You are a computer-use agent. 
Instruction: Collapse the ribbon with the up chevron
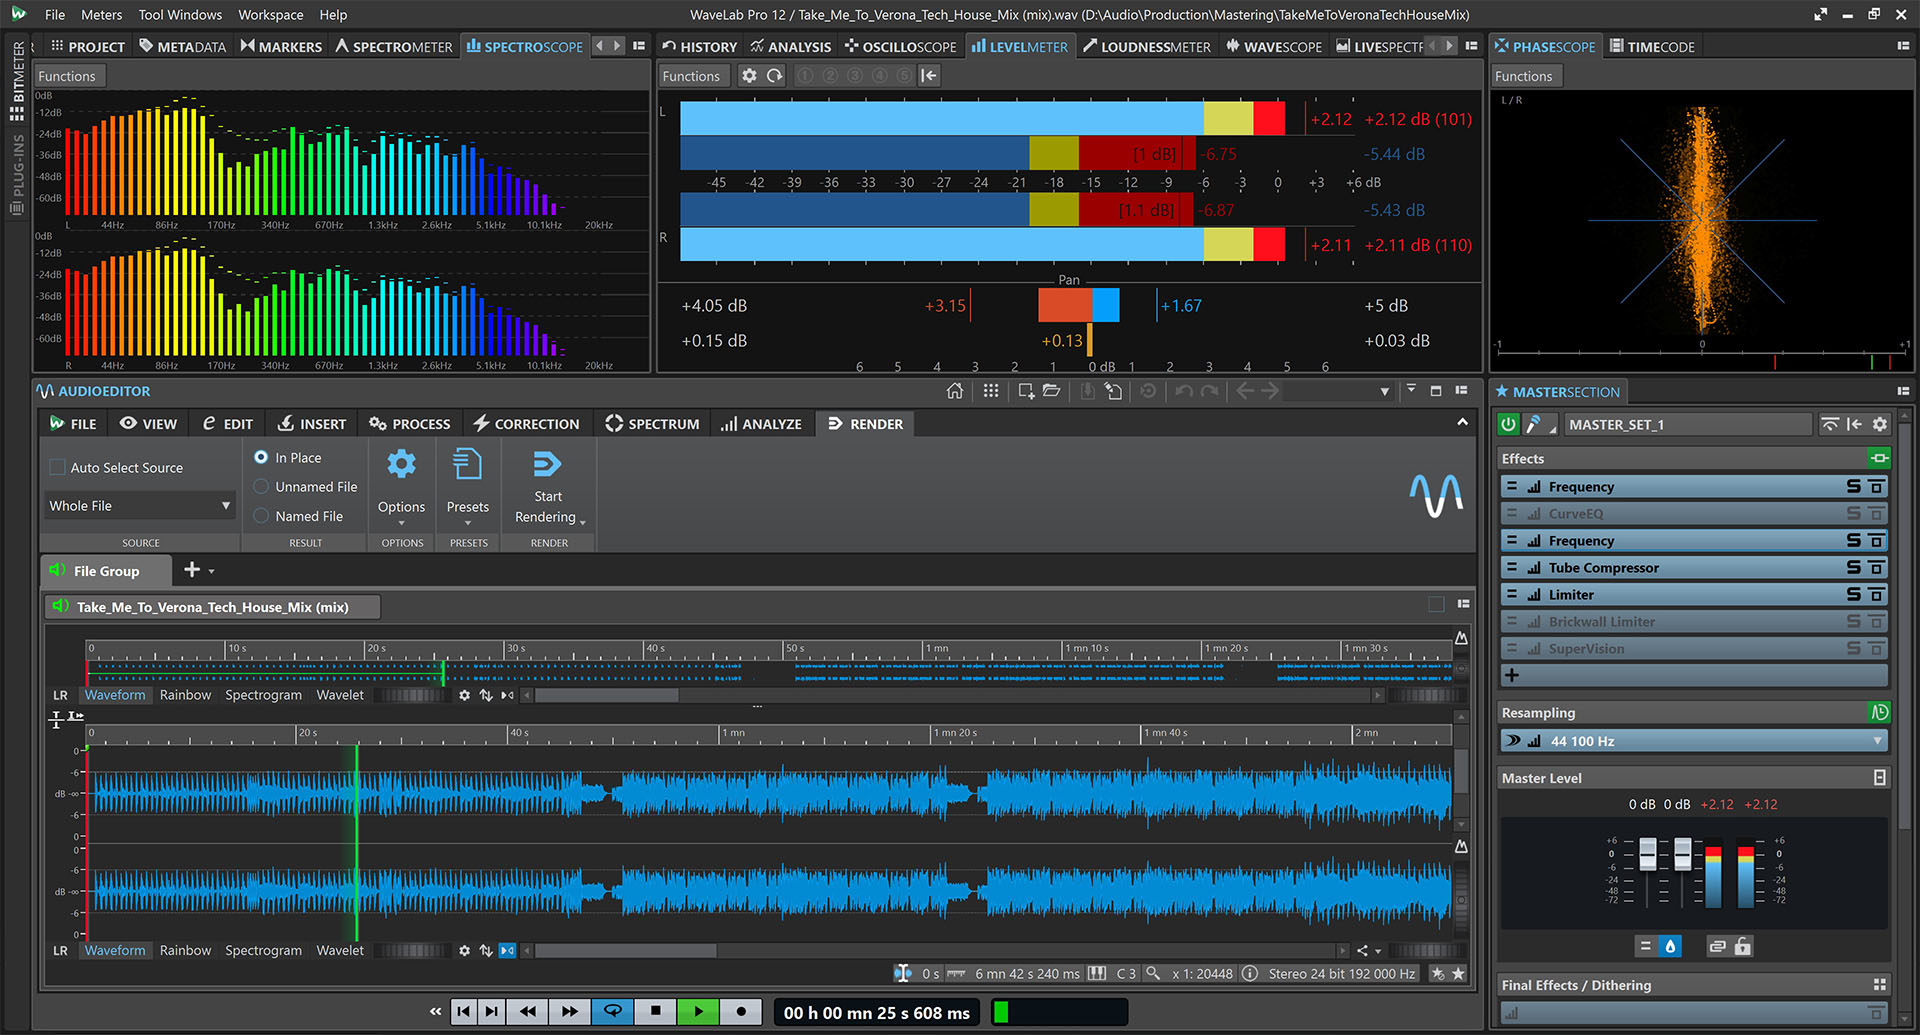(x=1462, y=423)
